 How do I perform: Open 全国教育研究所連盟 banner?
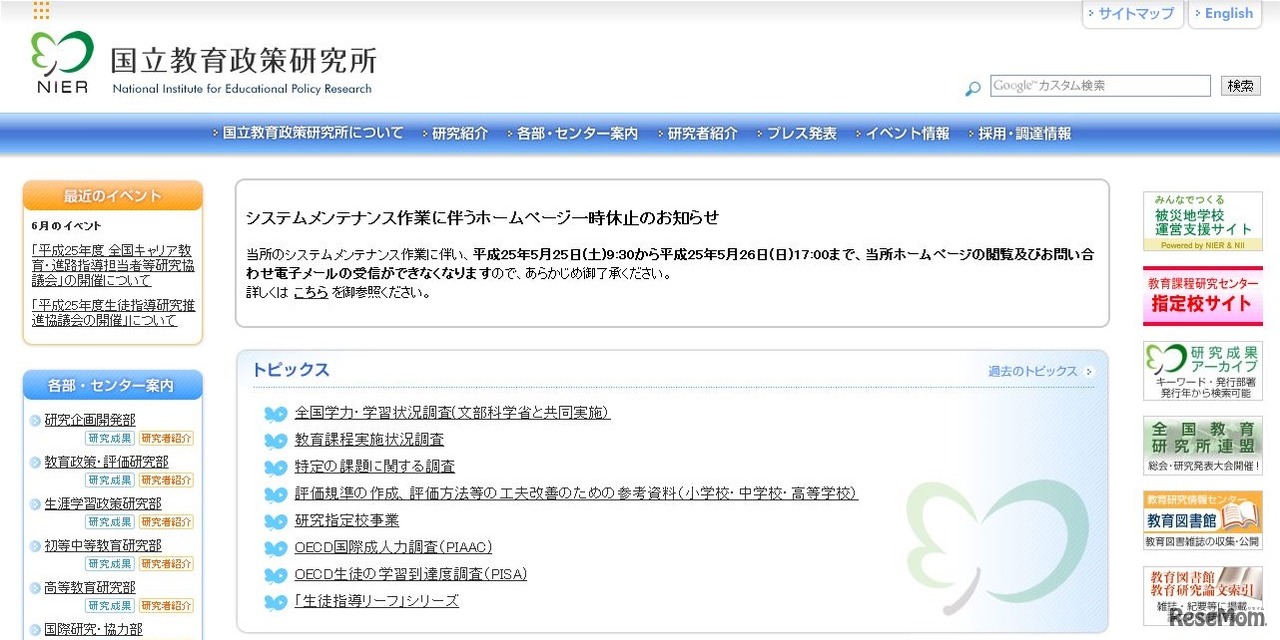[1203, 446]
